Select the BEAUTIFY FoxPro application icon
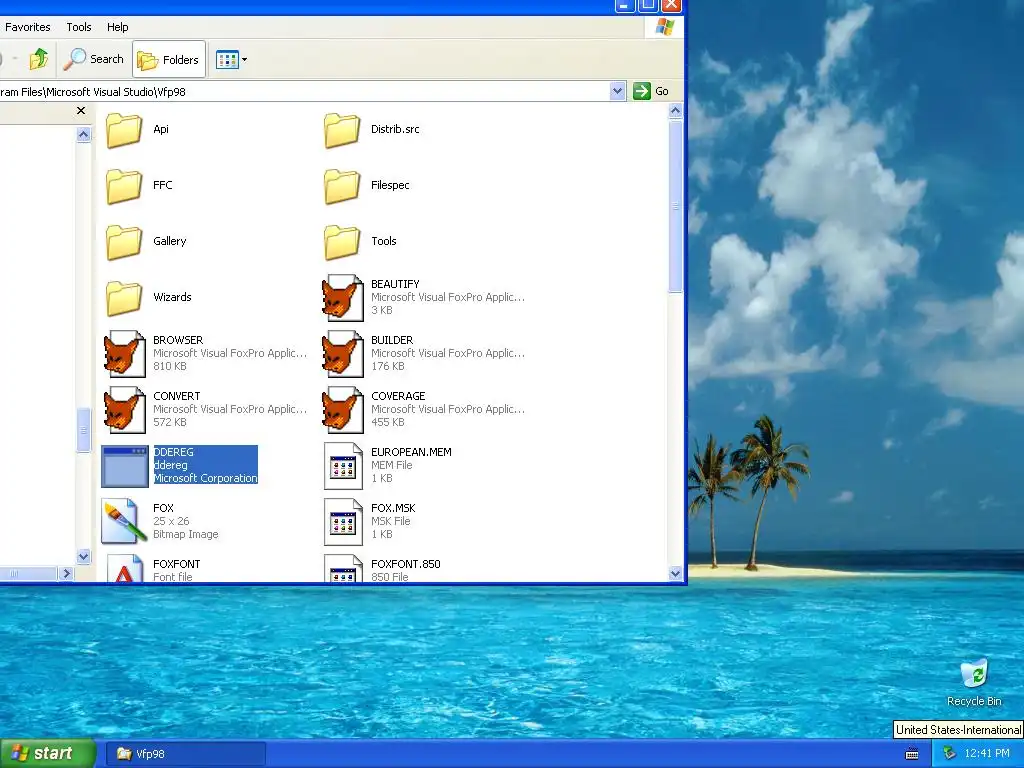The height and width of the screenshot is (768, 1024). [343, 298]
